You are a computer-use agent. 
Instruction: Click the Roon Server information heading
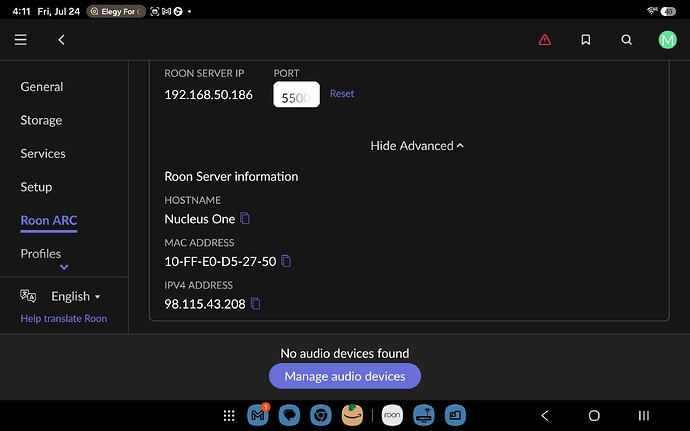(231, 177)
